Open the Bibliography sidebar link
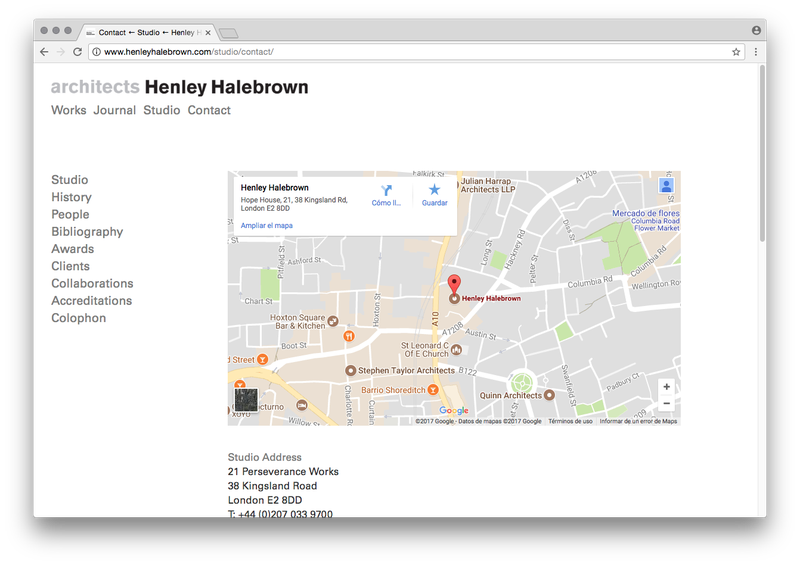Screen dimensions: 800x565 87,232
